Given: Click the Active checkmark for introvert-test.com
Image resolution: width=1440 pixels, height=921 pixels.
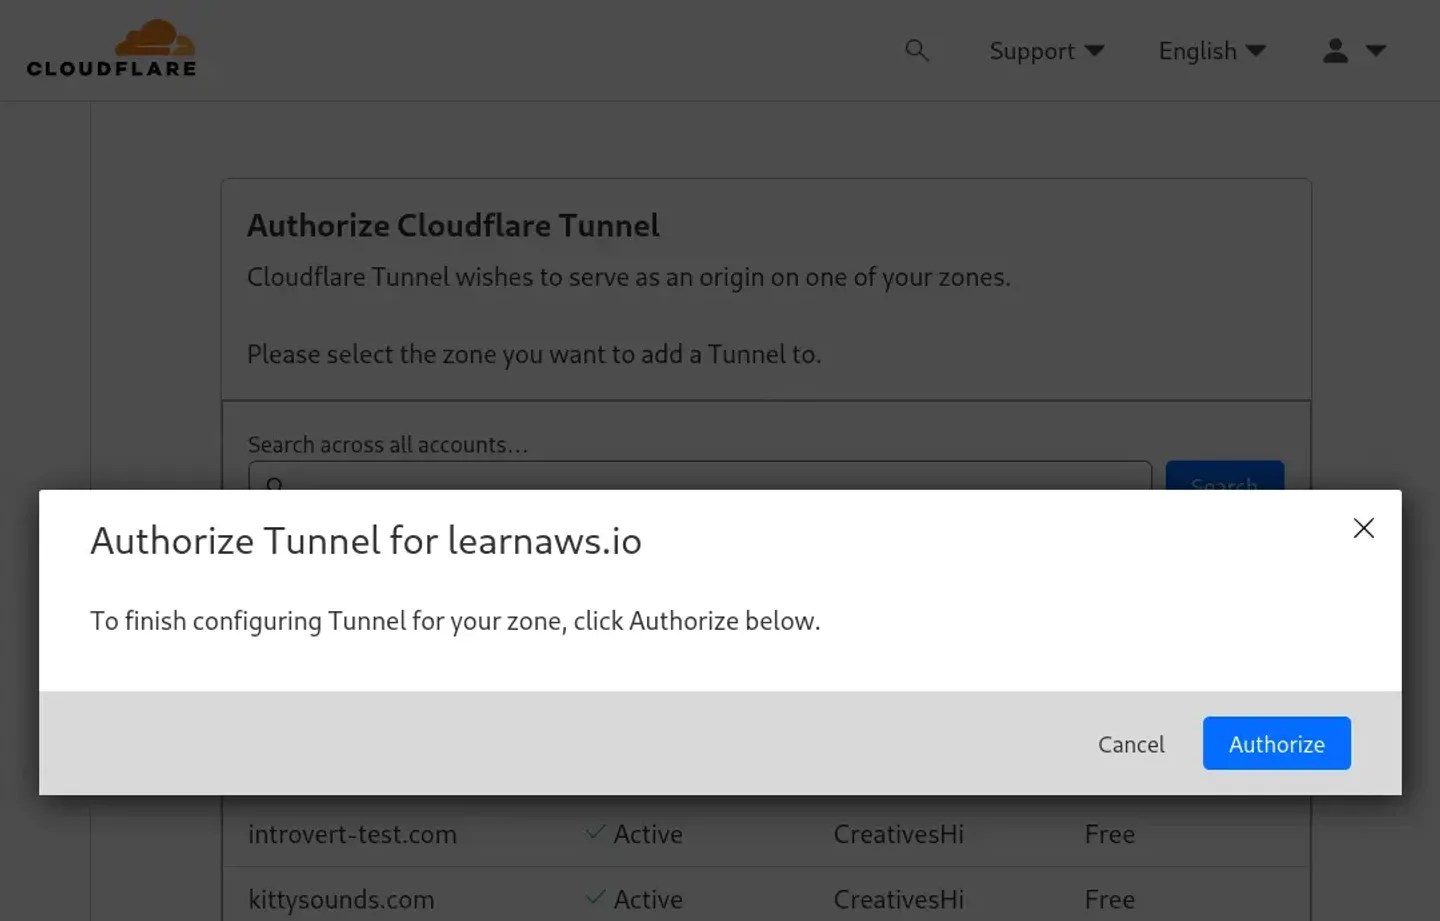Looking at the screenshot, I should 595,832.
